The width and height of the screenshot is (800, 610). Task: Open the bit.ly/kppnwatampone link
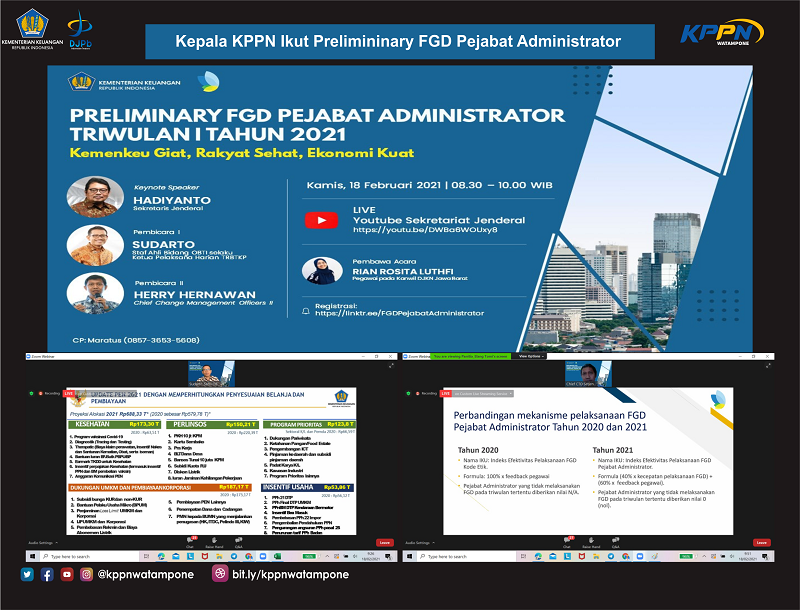290,575
